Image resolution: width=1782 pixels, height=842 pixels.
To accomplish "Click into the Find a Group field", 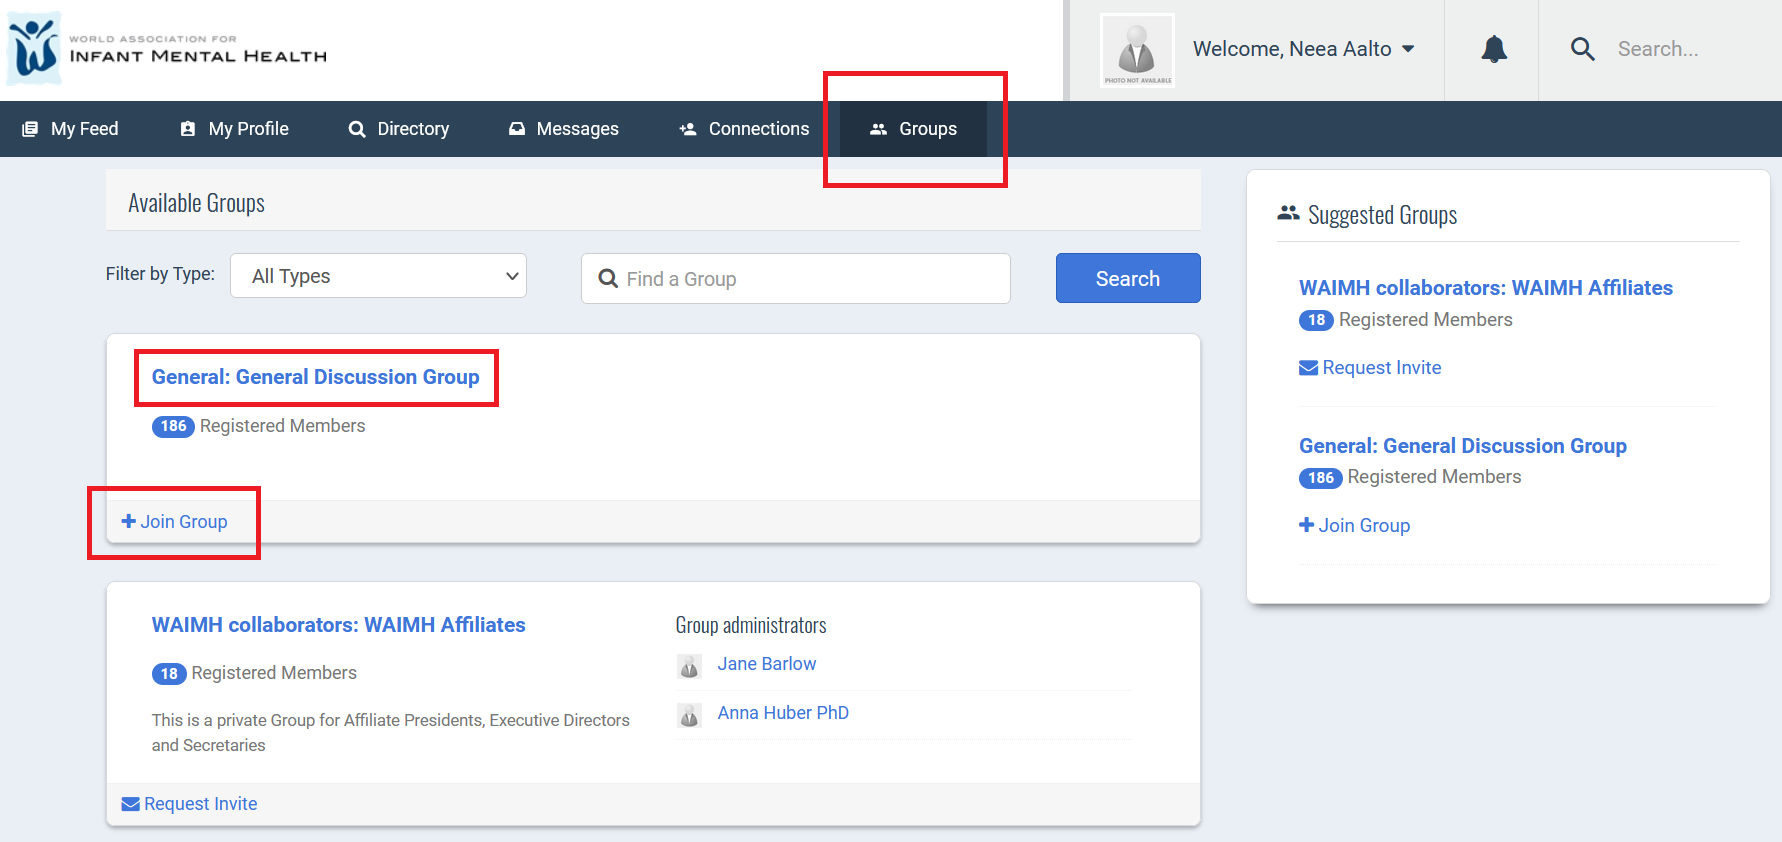I will point(796,278).
